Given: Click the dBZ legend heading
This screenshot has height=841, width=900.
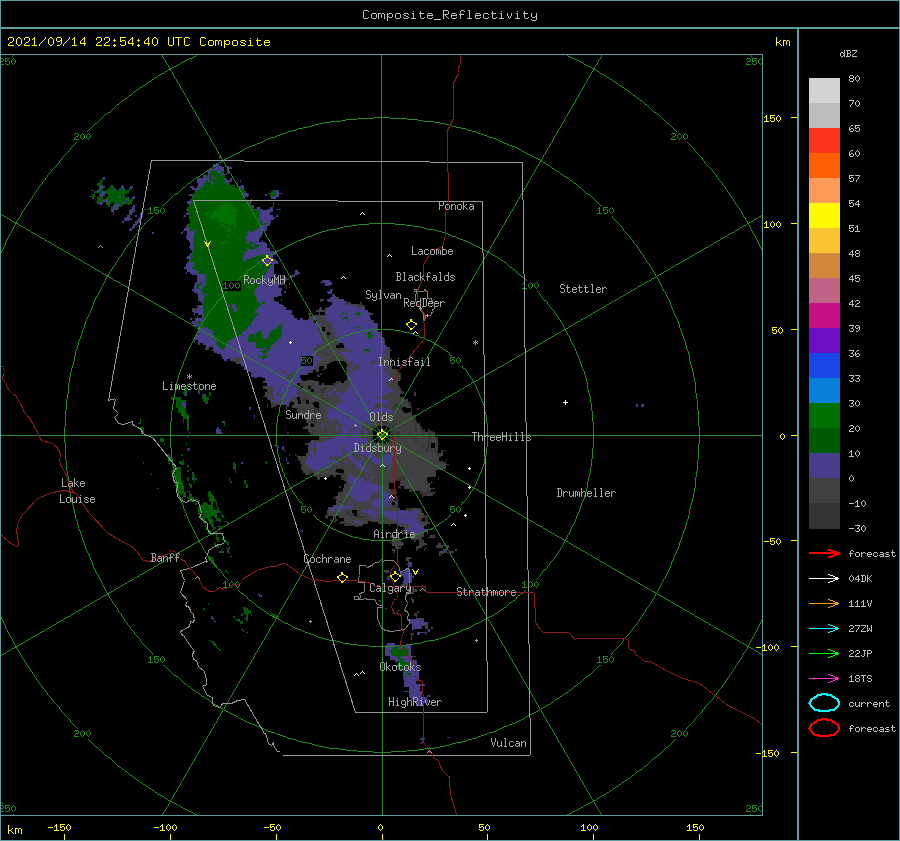Looking at the screenshot, I should click(848, 53).
